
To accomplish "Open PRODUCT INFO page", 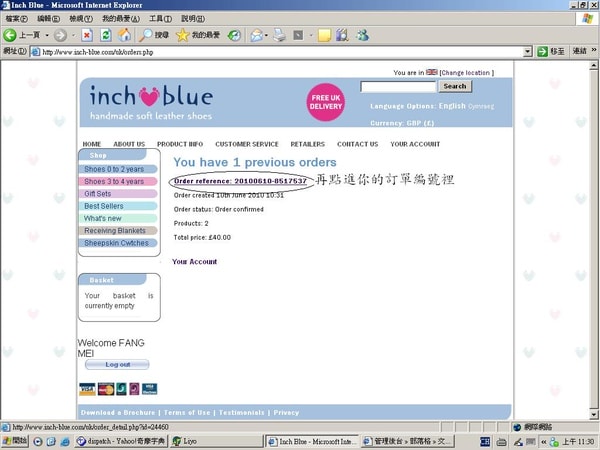I will 180,144.
